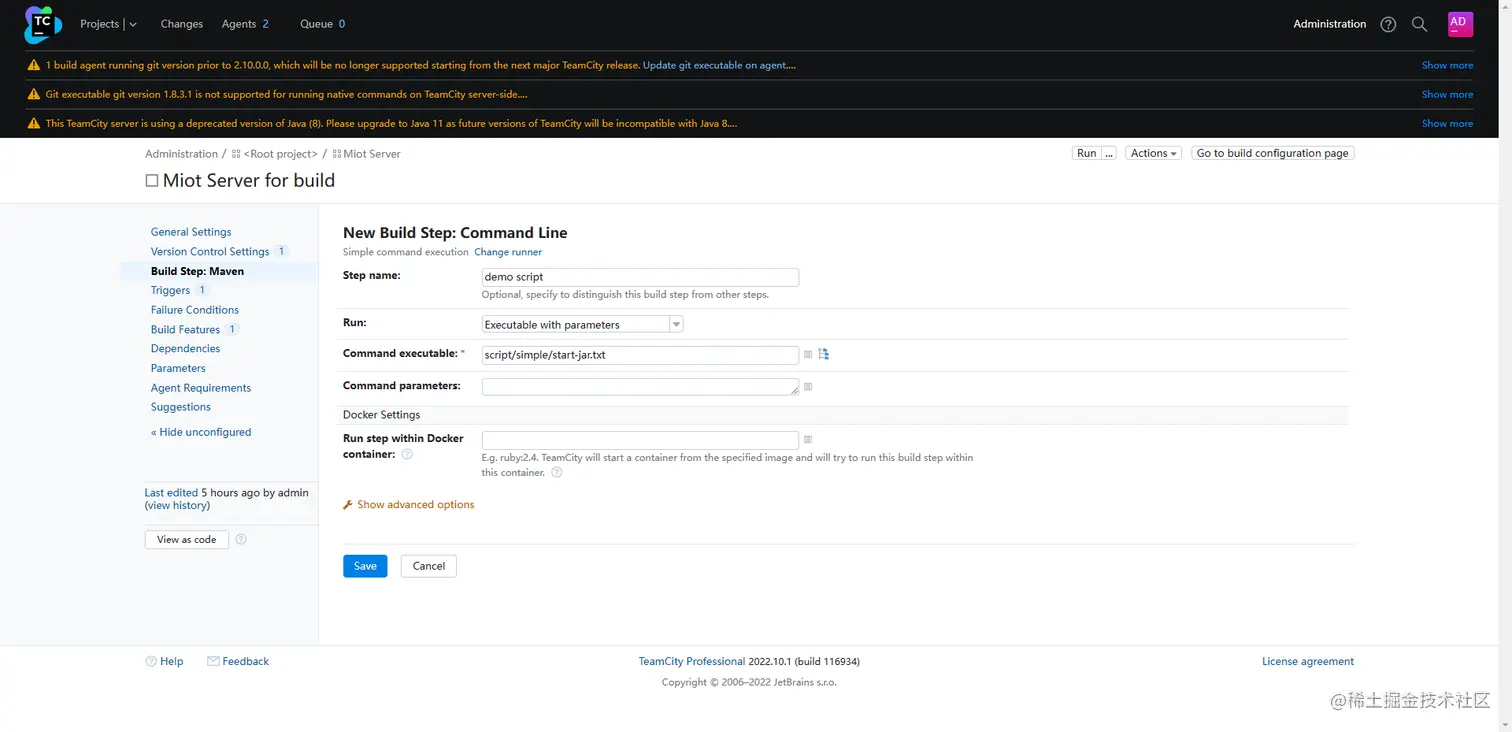Click Go to build configuration page
This screenshot has height=732, width=1512.
coord(1272,153)
